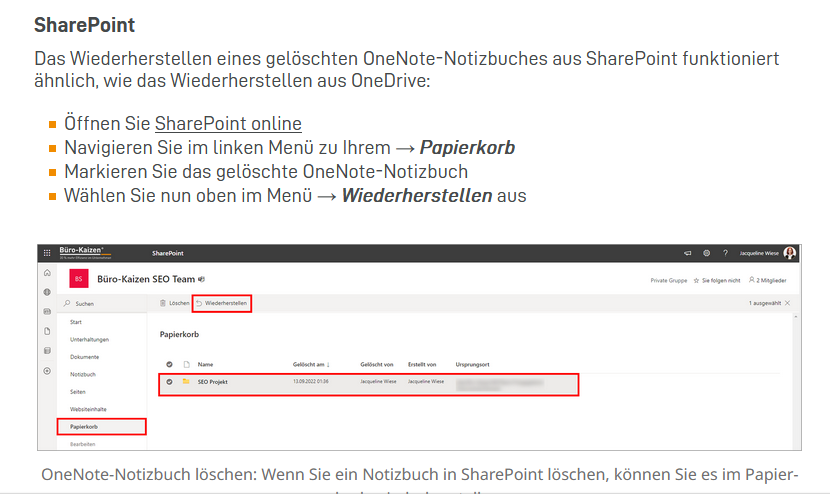This screenshot has width=830, height=494.
Task: Go to SharePoint home via house icon
Action: pyautogui.click(x=47, y=273)
